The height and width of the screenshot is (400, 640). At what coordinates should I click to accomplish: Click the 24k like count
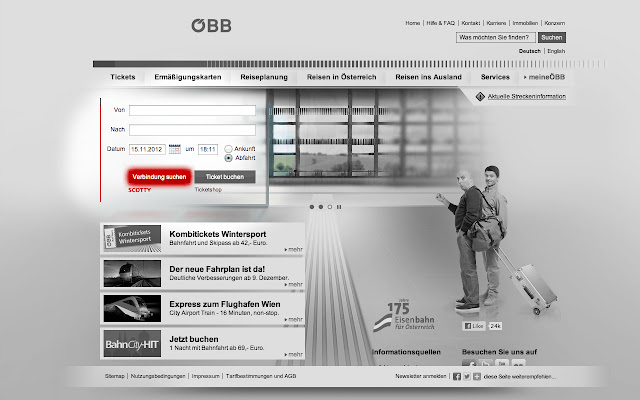(x=495, y=326)
